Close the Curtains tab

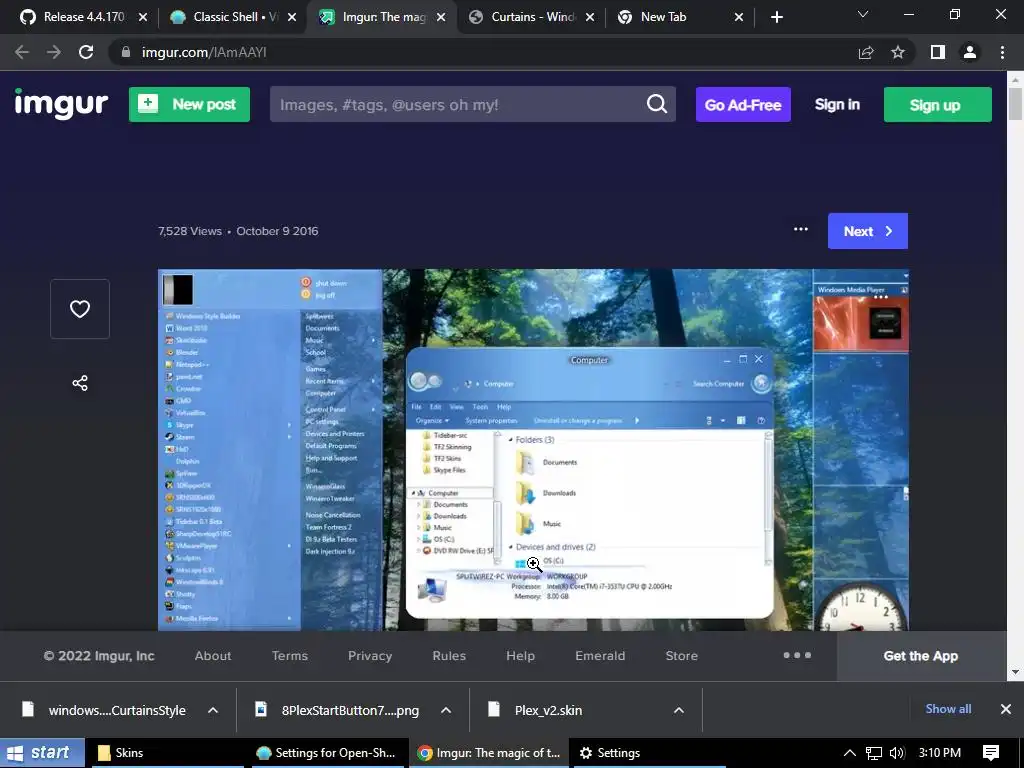(x=590, y=17)
